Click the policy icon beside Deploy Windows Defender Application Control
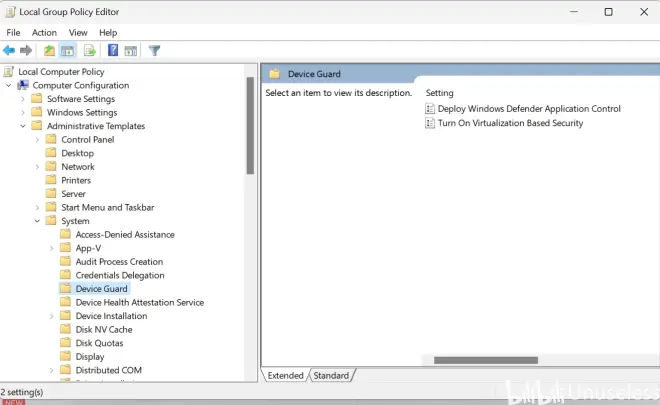This screenshot has width=660, height=405. [430, 109]
